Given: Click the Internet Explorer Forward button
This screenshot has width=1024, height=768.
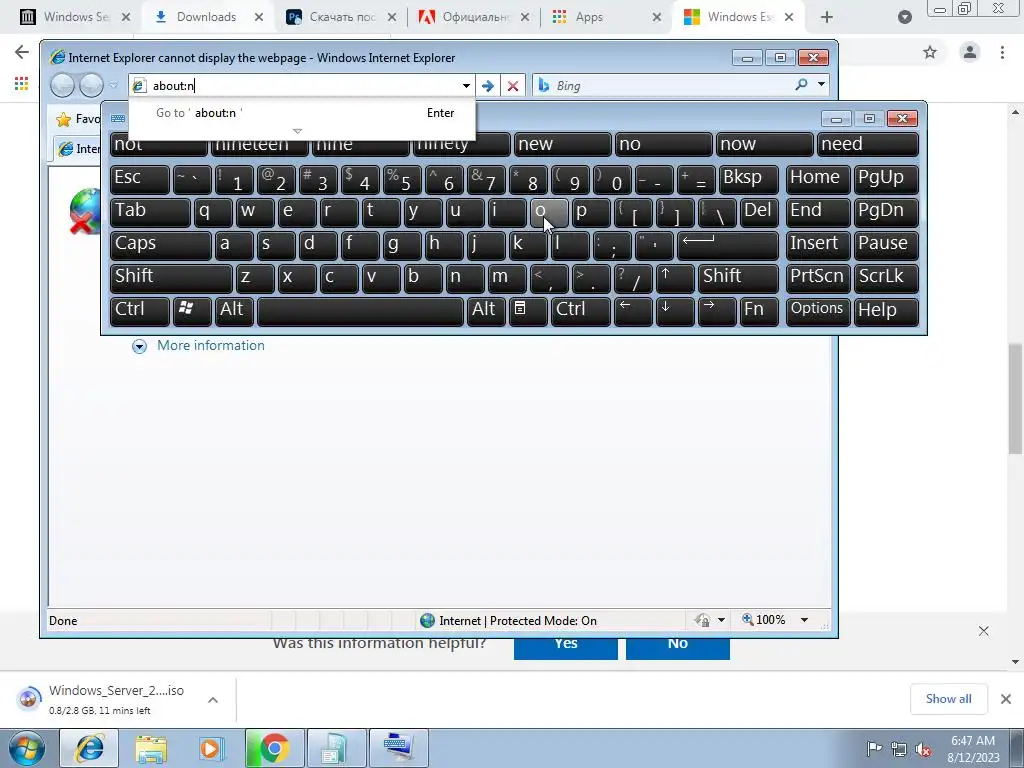Looking at the screenshot, I should (91, 85).
